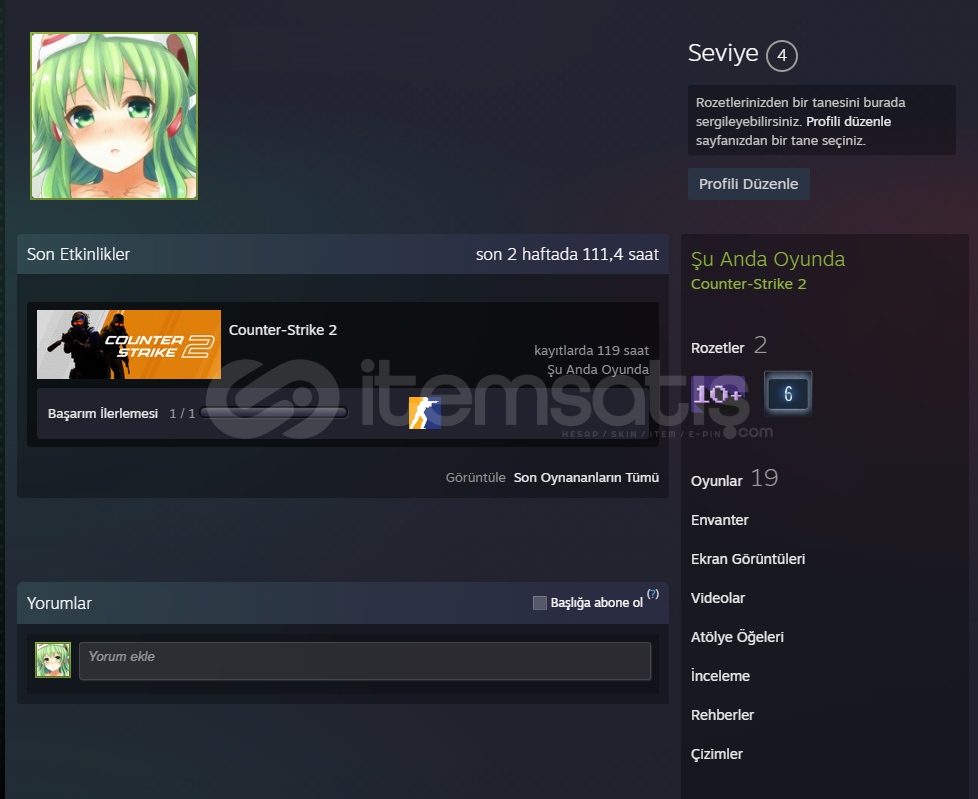978x799 pixels.
Task: Open the 'Oyunlar' games list
Action: click(717, 481)
